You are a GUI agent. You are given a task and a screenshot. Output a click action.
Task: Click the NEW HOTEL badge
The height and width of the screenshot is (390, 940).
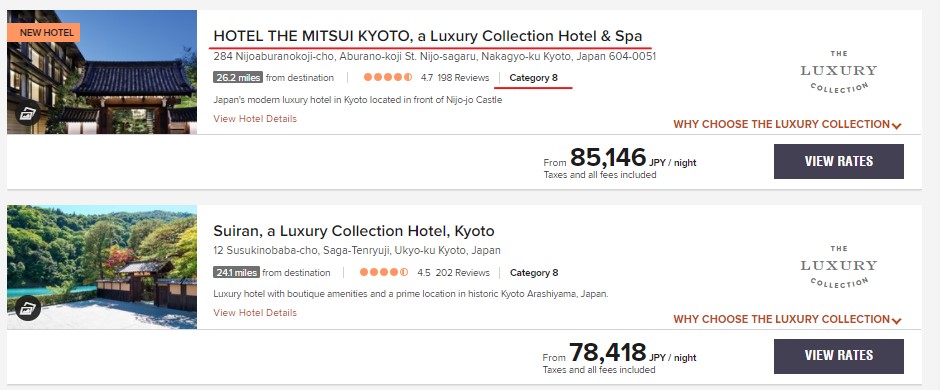pos(44,32)
